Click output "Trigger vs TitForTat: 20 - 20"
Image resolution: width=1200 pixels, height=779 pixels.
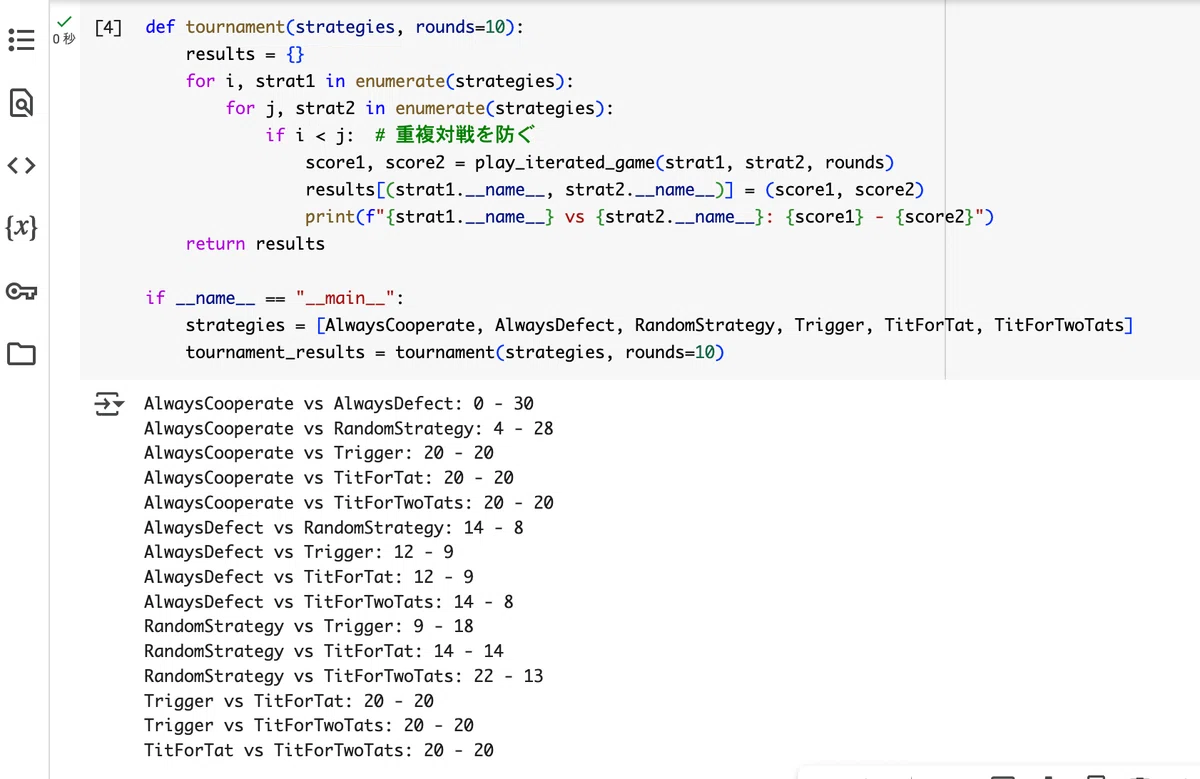pos(289,701)
